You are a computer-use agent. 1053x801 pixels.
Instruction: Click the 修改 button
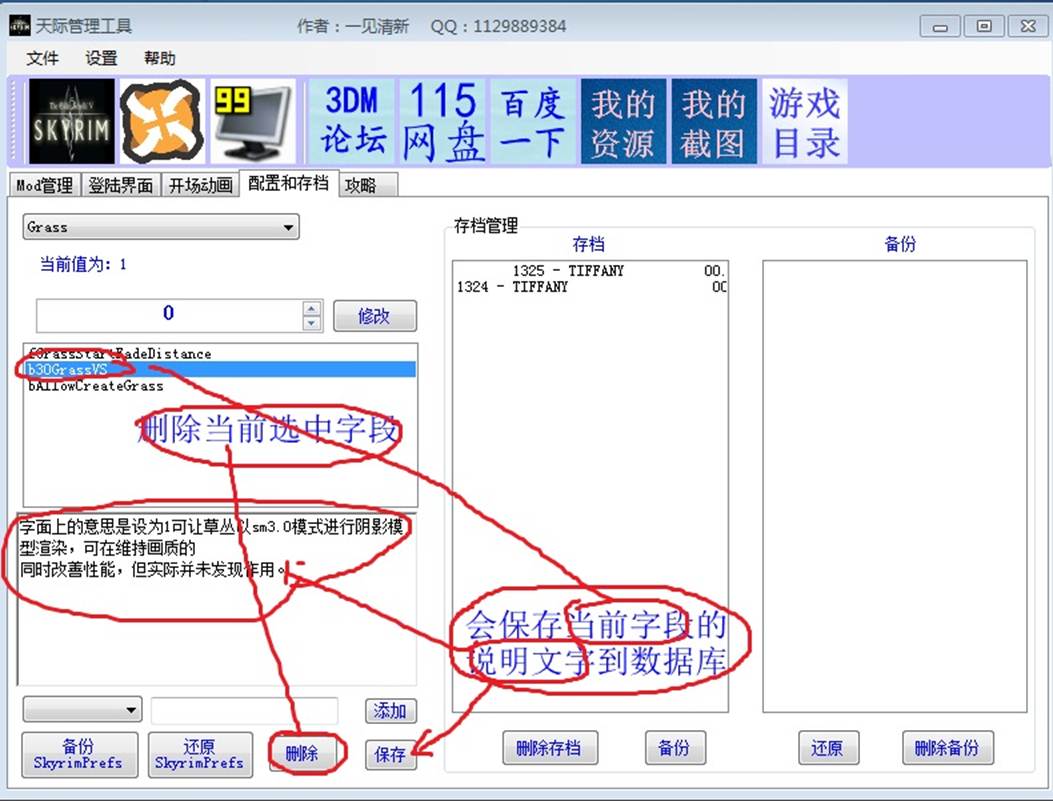374,316
